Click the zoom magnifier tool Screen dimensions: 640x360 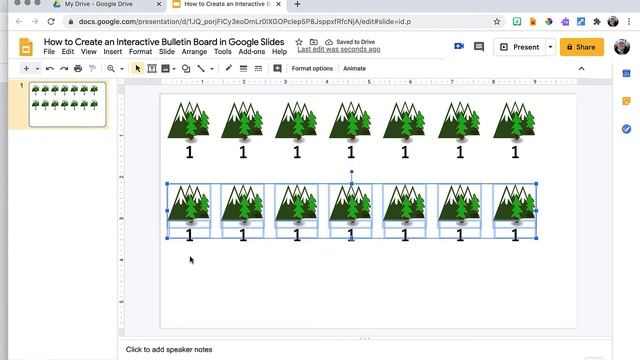click(x=111, y=69)
